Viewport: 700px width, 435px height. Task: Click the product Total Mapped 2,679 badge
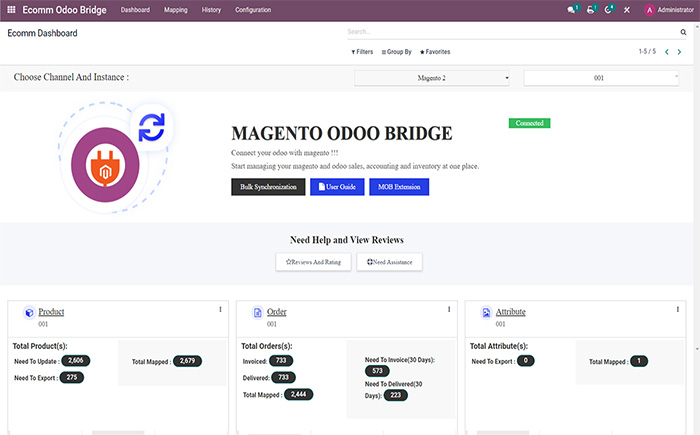(x=188, y=361)
